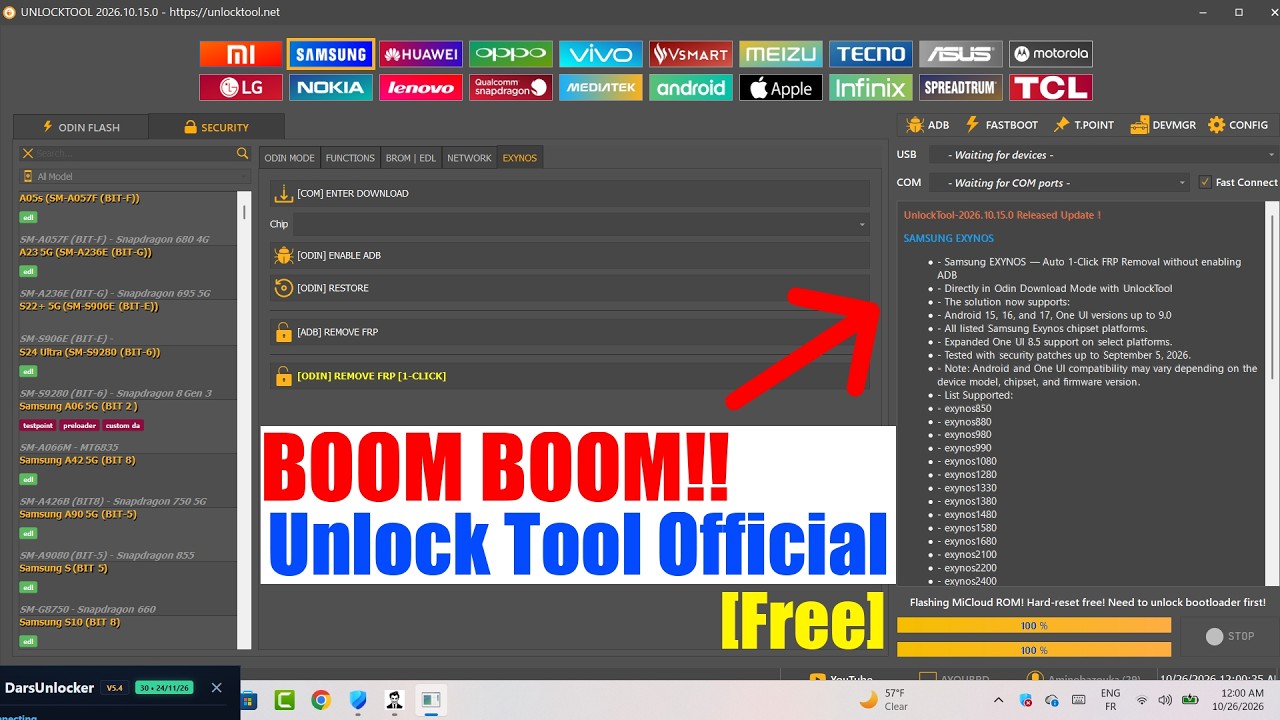Select the Infinix brand logo

tap(871, 87)
